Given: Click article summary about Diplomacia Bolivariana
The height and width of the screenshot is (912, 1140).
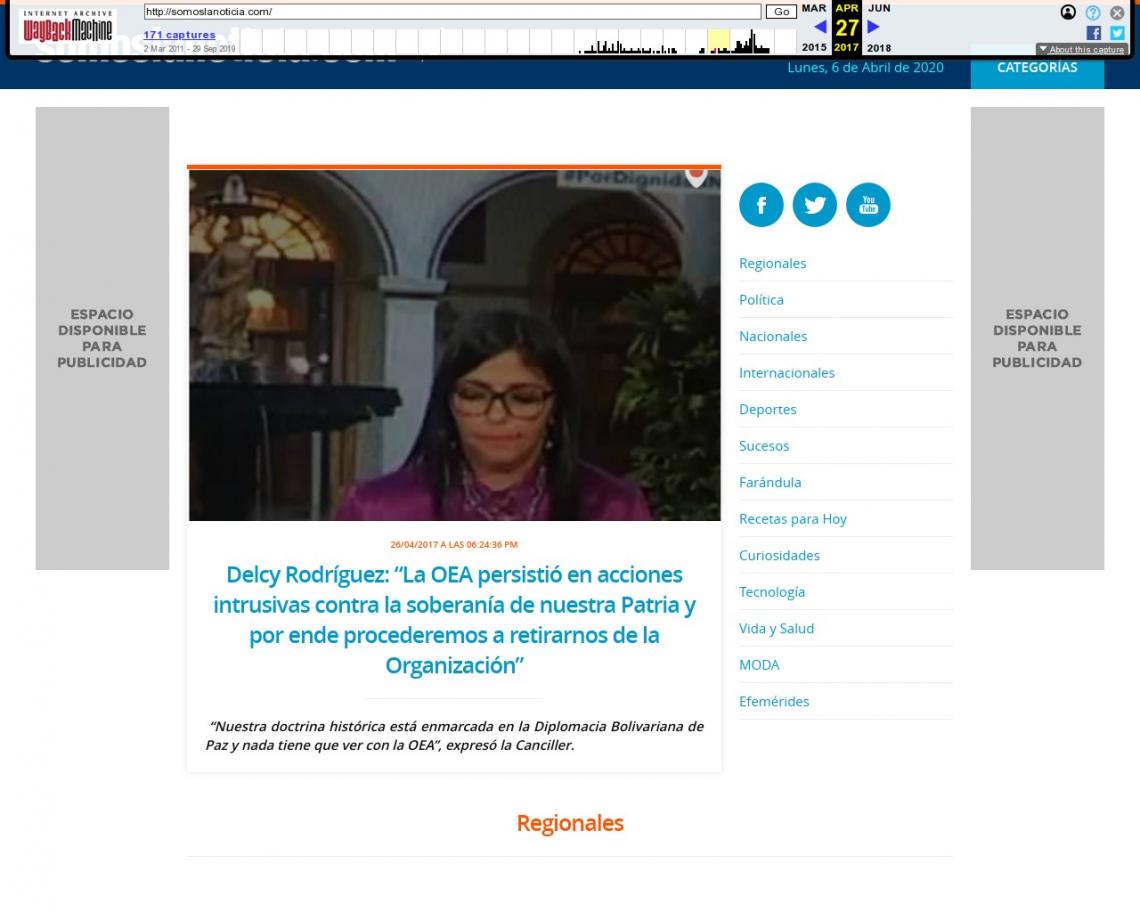Looking at the screenshot, I should click(x=454, y=735).
